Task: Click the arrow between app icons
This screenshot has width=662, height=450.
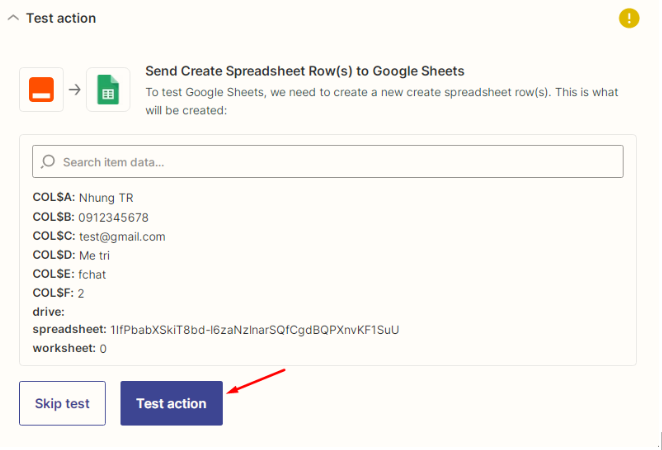Action: pyautogui.click(x=75, y=89)
